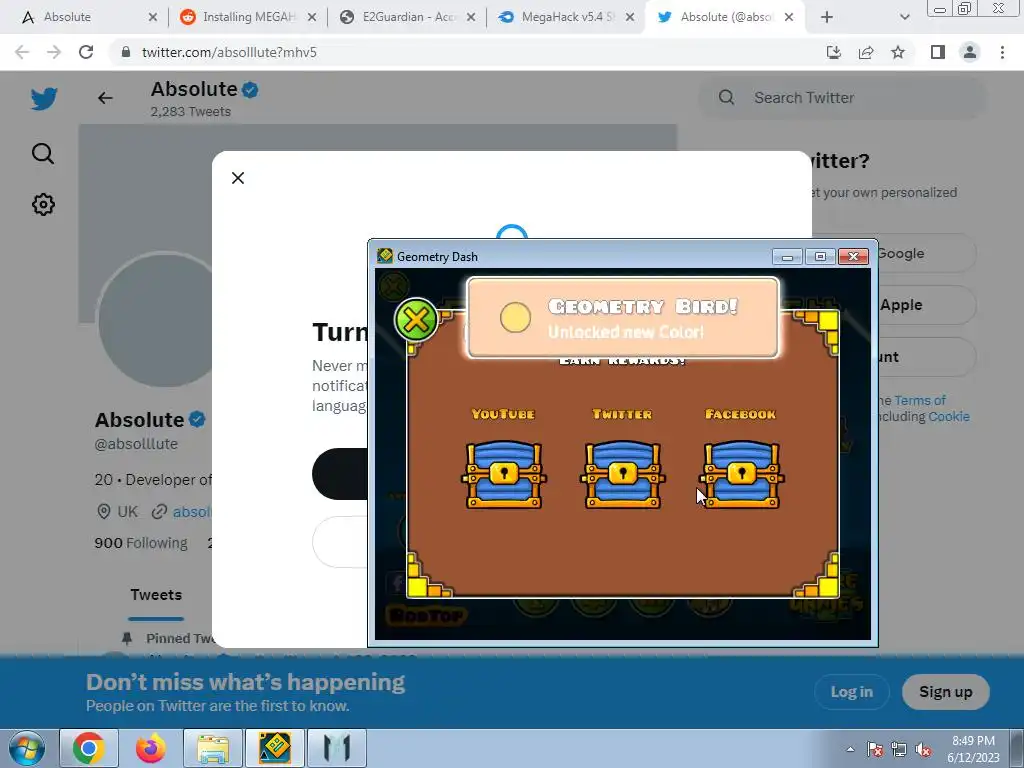
Task: Click the Action Center flag tray icon
Action: [x=875, y=750]
